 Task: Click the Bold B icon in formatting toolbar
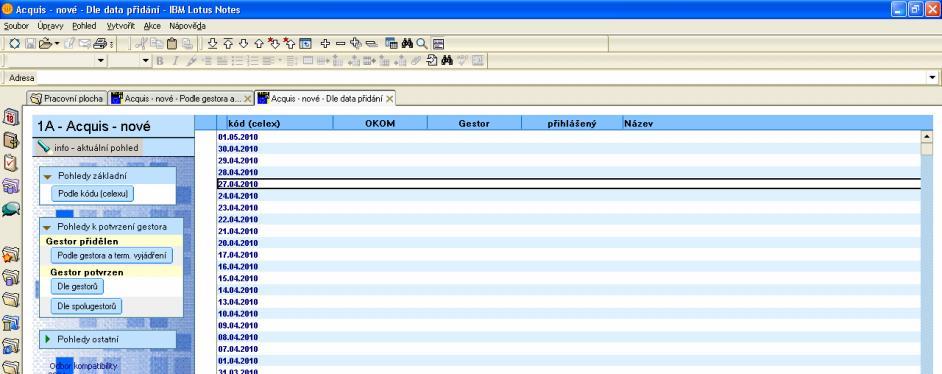pos(160,61)
